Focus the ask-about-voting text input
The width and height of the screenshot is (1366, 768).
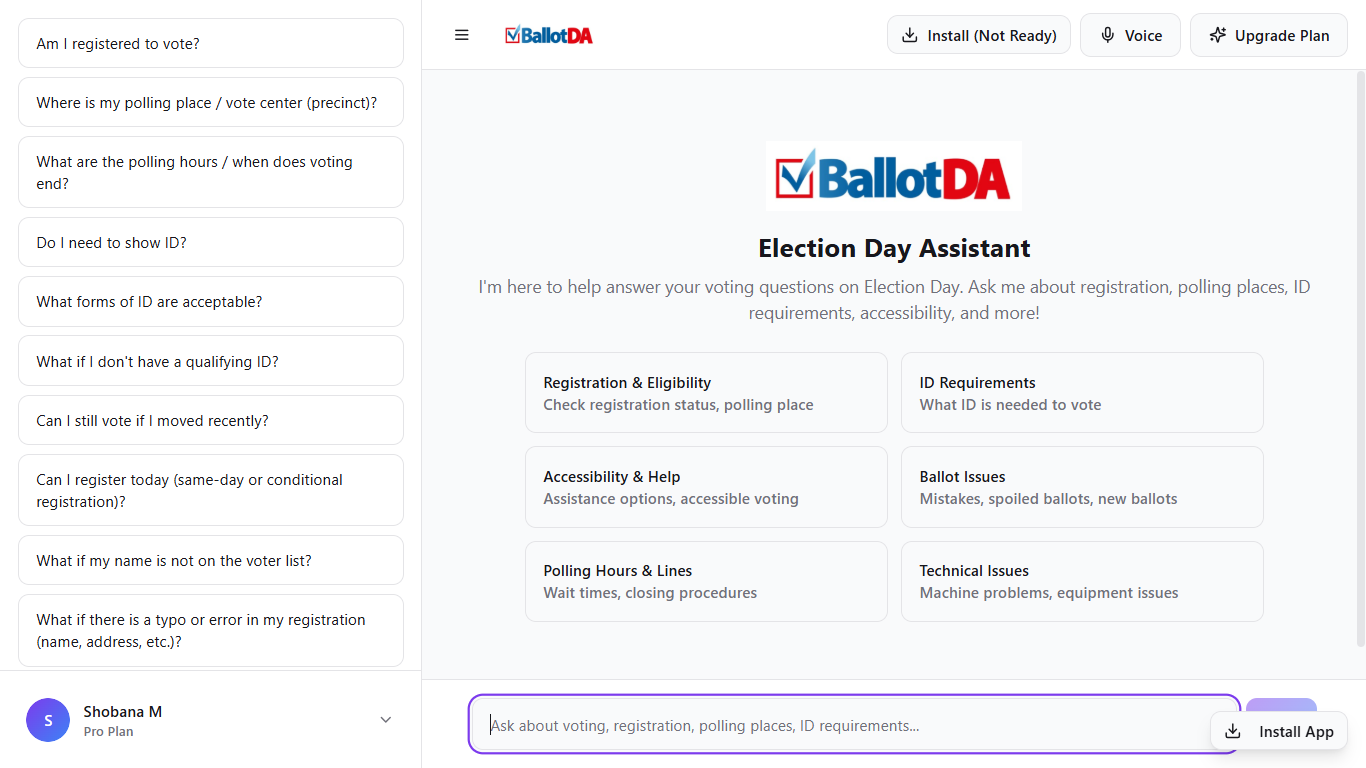tap(850, 725)
